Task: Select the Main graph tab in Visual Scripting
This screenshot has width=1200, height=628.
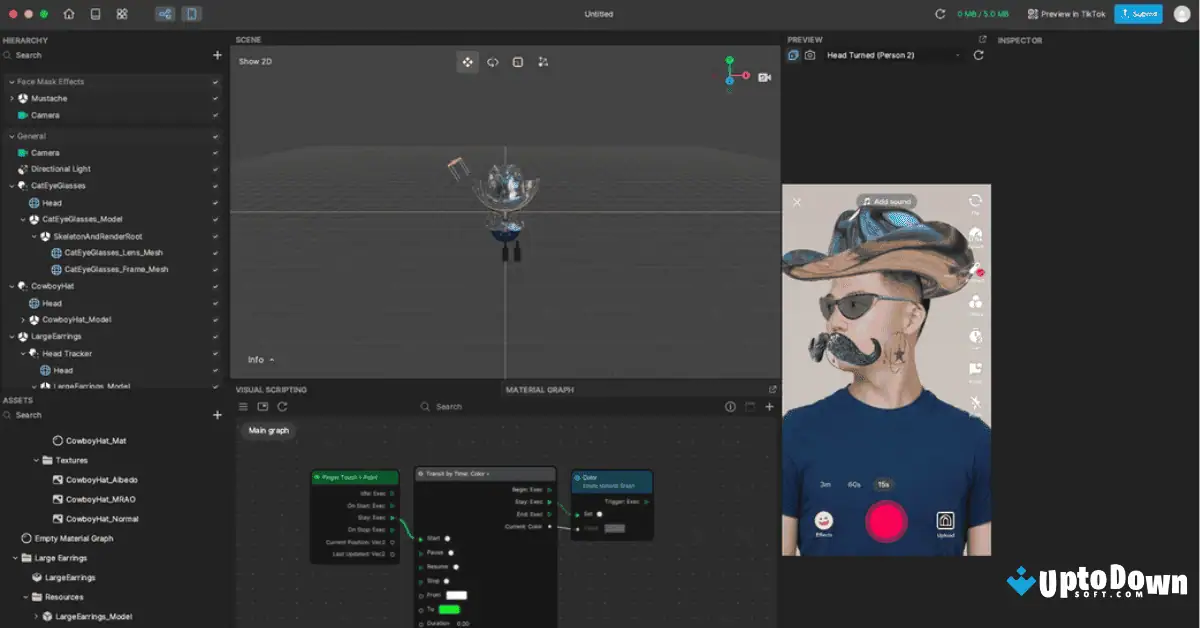Action: pos(267,430)
